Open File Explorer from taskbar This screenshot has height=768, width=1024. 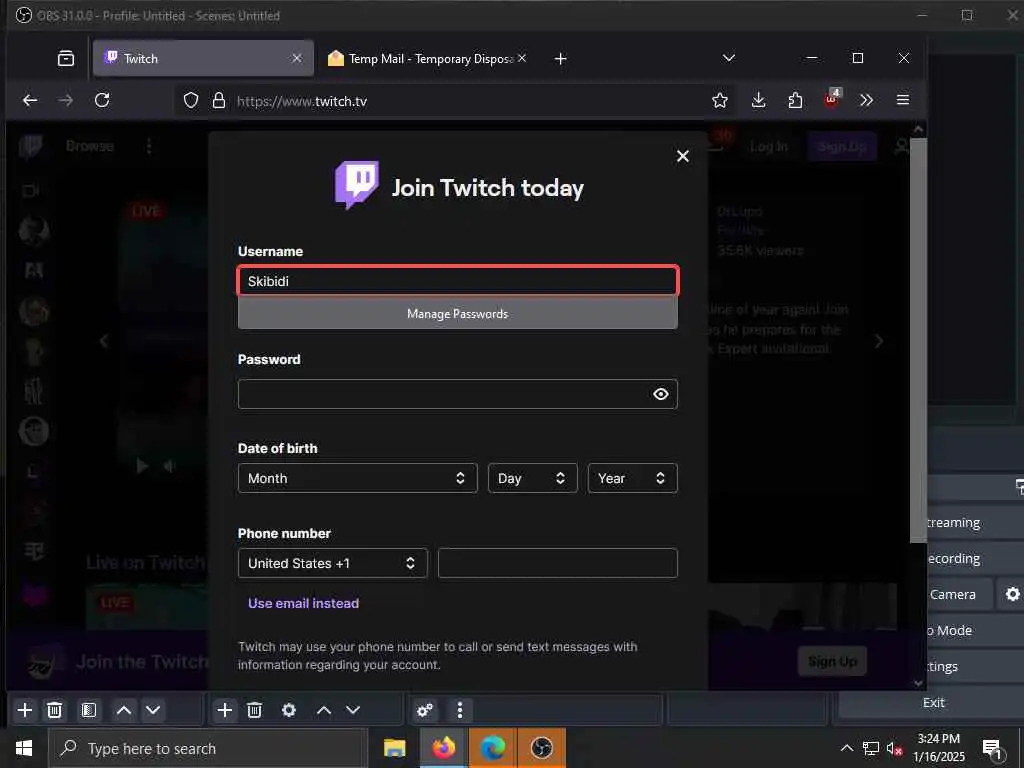pos(394,748)
